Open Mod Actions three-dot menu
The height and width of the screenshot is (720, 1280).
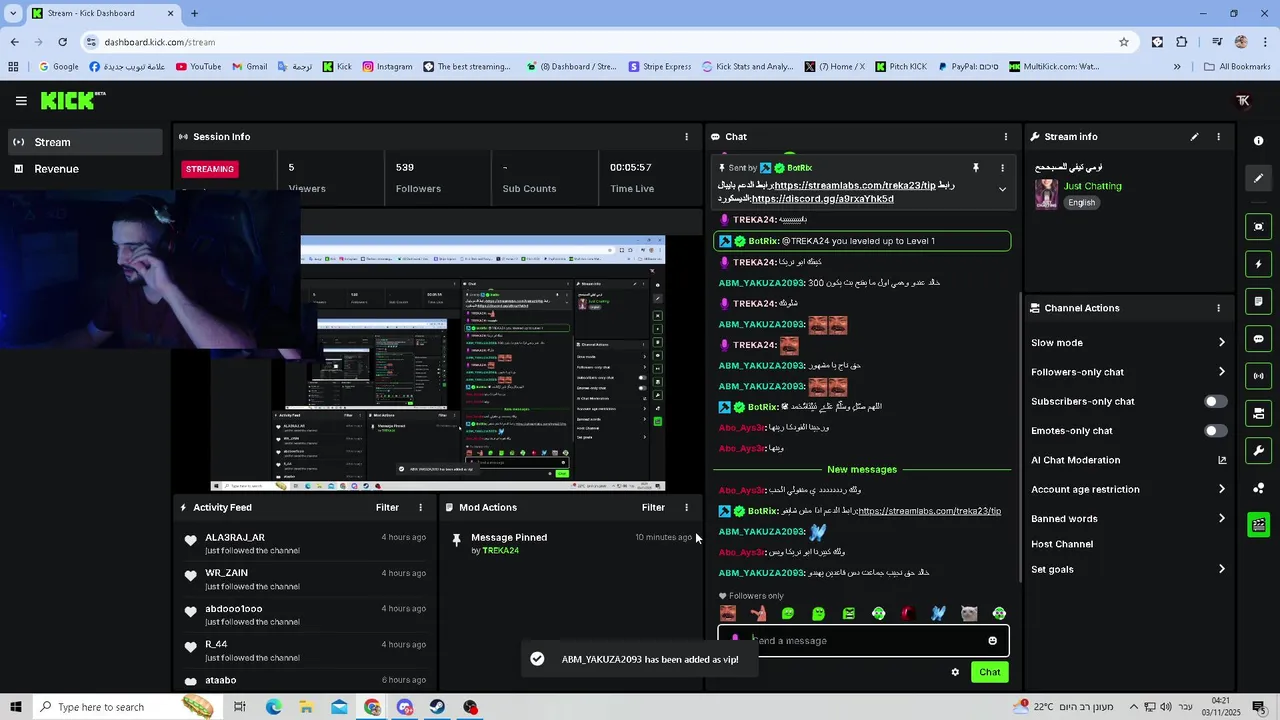[x=686, y=508]
